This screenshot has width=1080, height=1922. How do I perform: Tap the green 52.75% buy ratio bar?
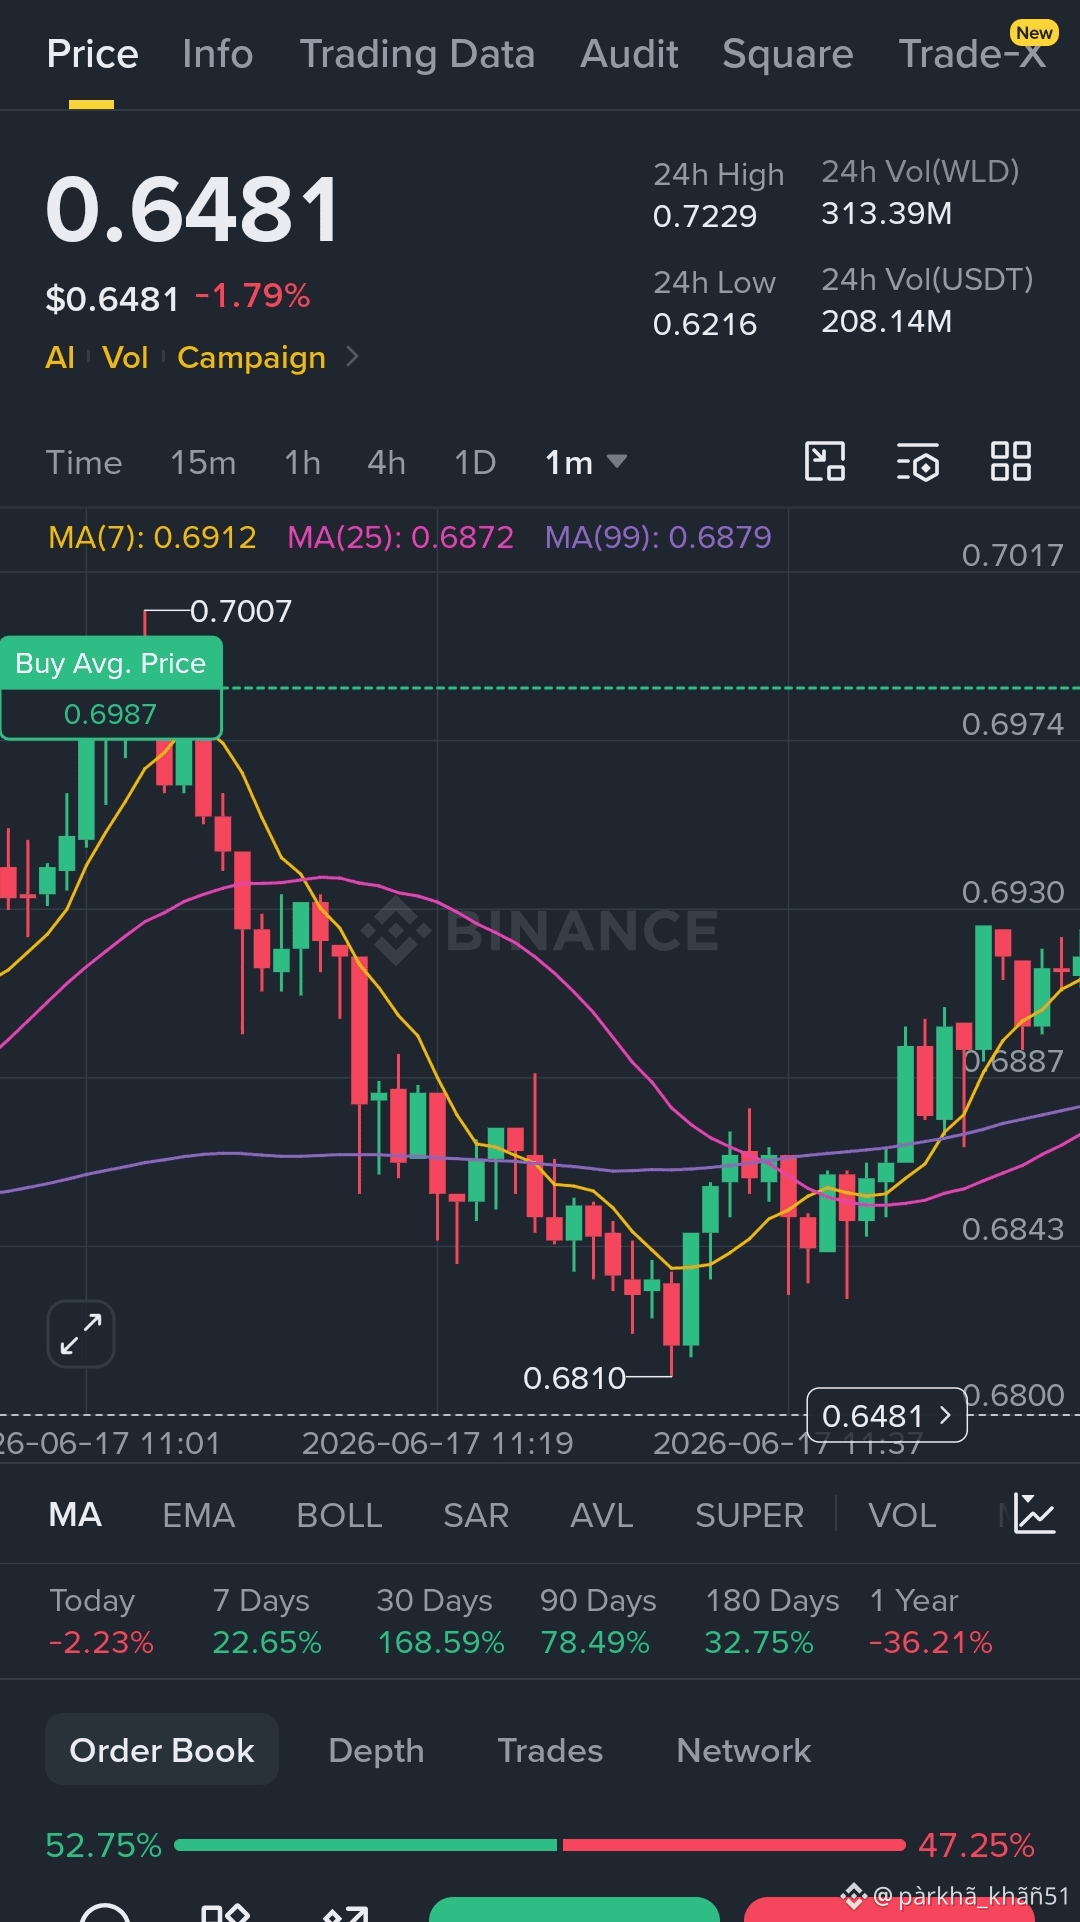[365, 1845]
